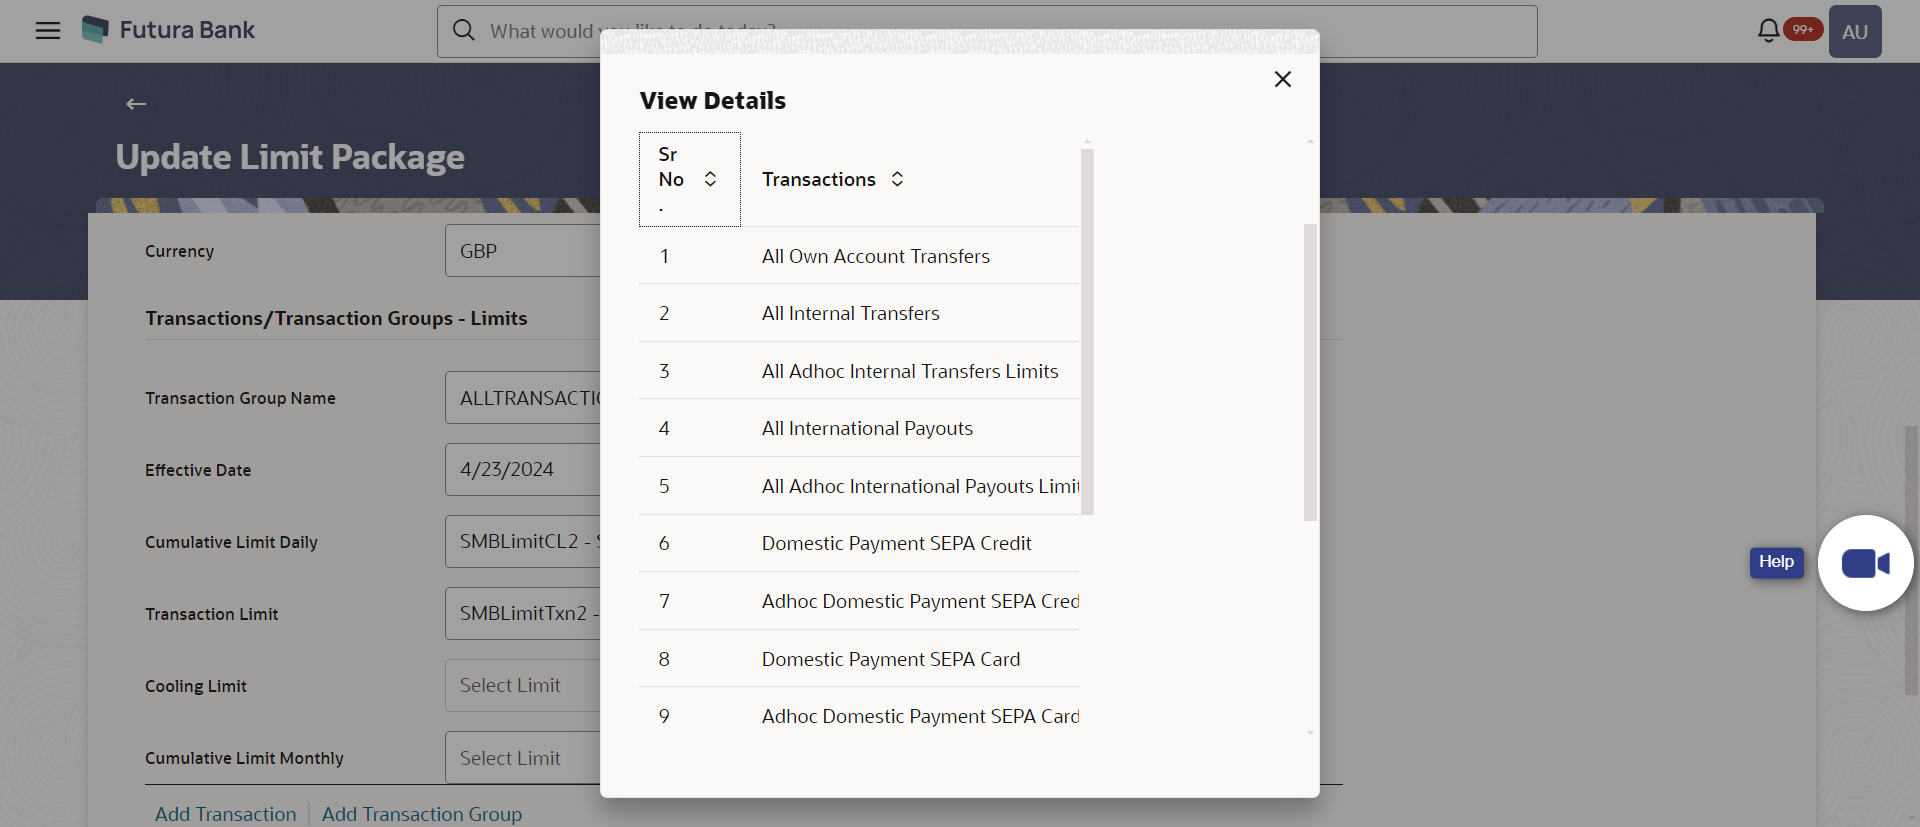This screenshot has width=1920, height=827.
Task: Open the Help button
Action: (x=1776, y=562)
